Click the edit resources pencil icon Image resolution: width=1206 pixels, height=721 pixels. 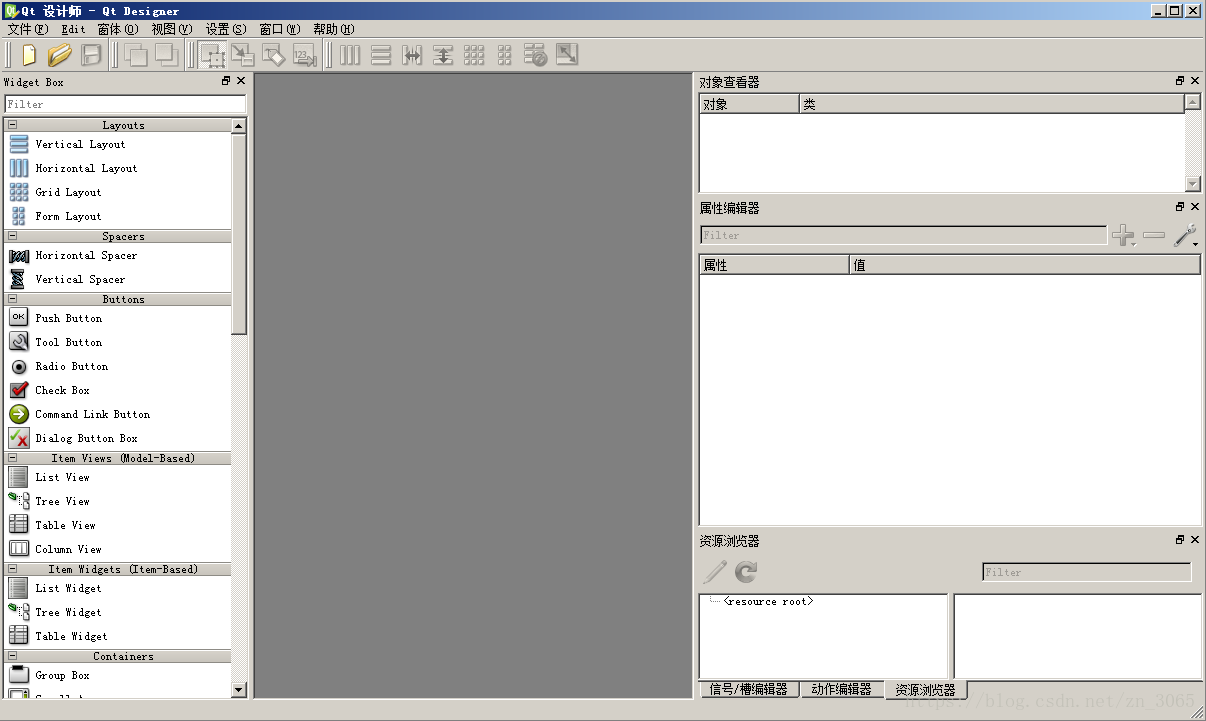(715, 572)
